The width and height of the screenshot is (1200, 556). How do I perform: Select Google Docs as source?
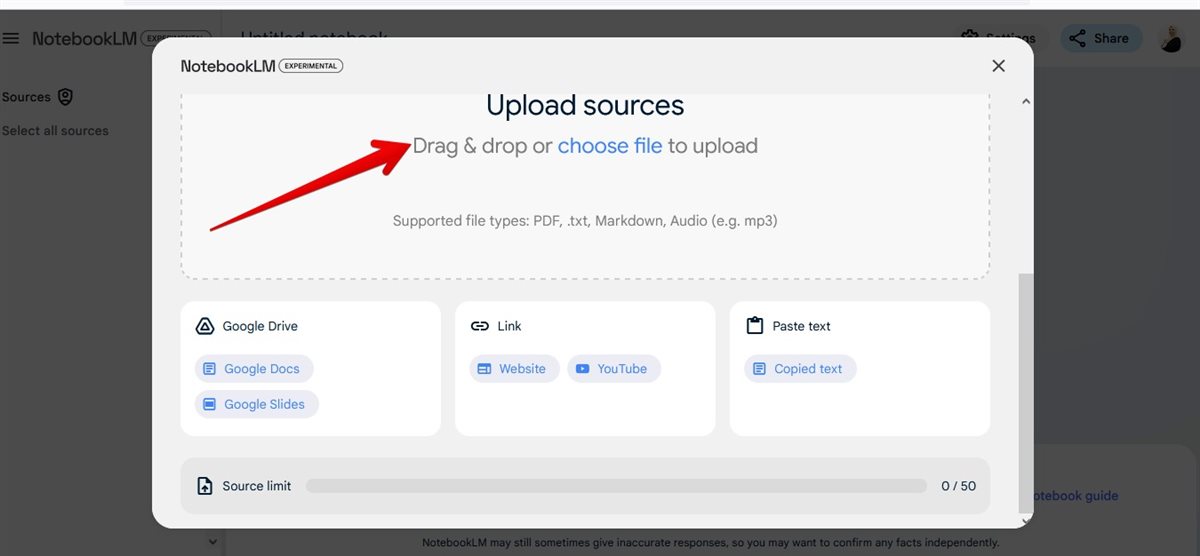(254, 369)
